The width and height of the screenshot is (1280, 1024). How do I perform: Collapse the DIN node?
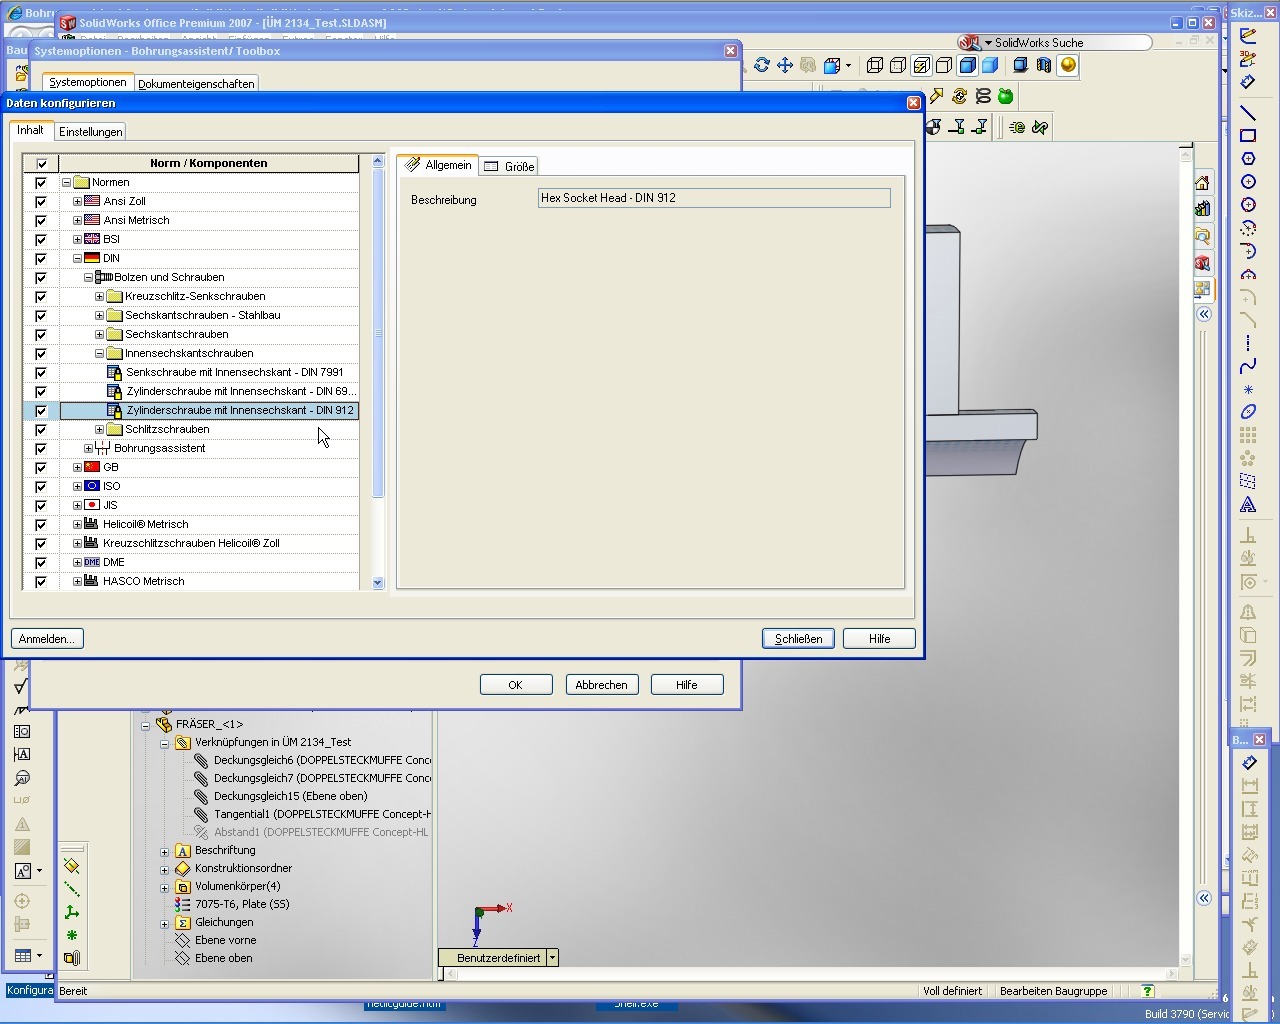coord(77,258)
